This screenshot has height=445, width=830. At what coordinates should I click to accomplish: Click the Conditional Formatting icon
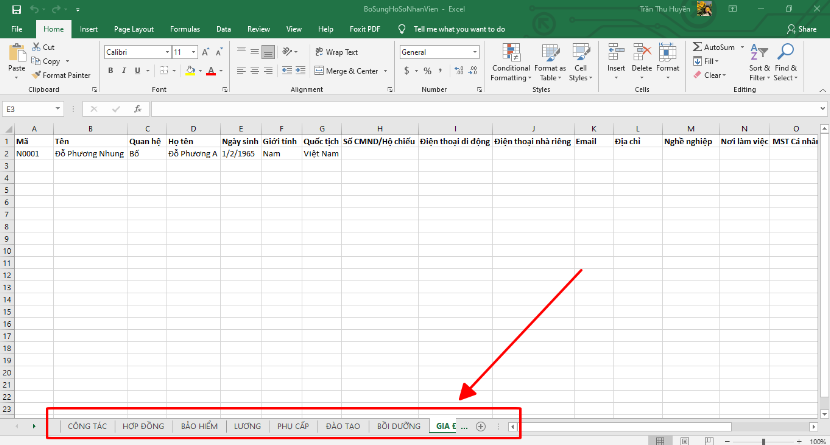pyautogui.click(x=510, y=52)
